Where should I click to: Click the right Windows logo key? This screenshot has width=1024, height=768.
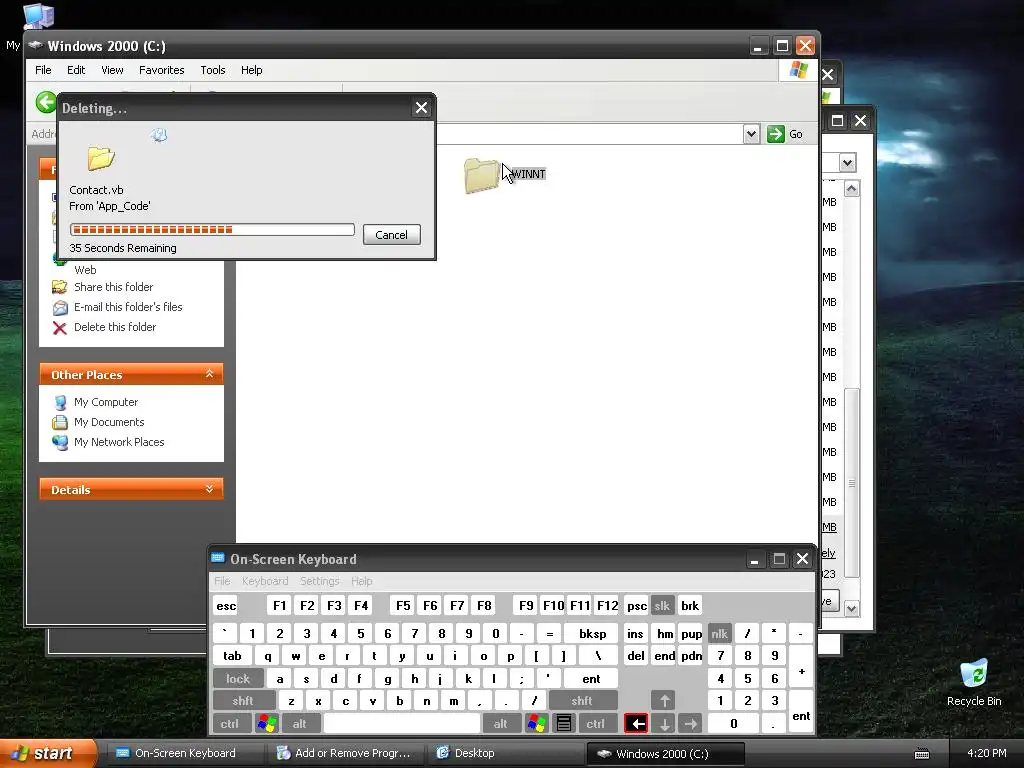[537, 724]
